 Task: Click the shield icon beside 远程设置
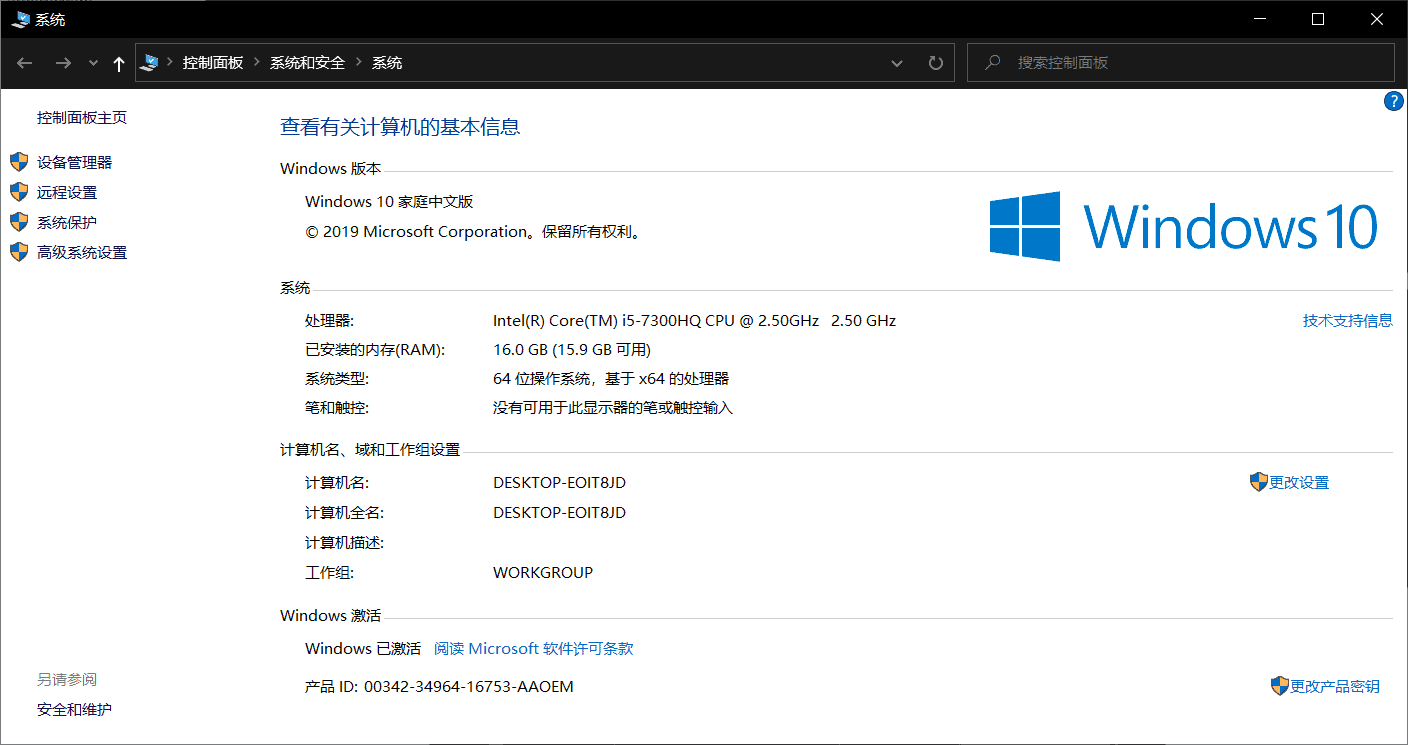(19, 192)
